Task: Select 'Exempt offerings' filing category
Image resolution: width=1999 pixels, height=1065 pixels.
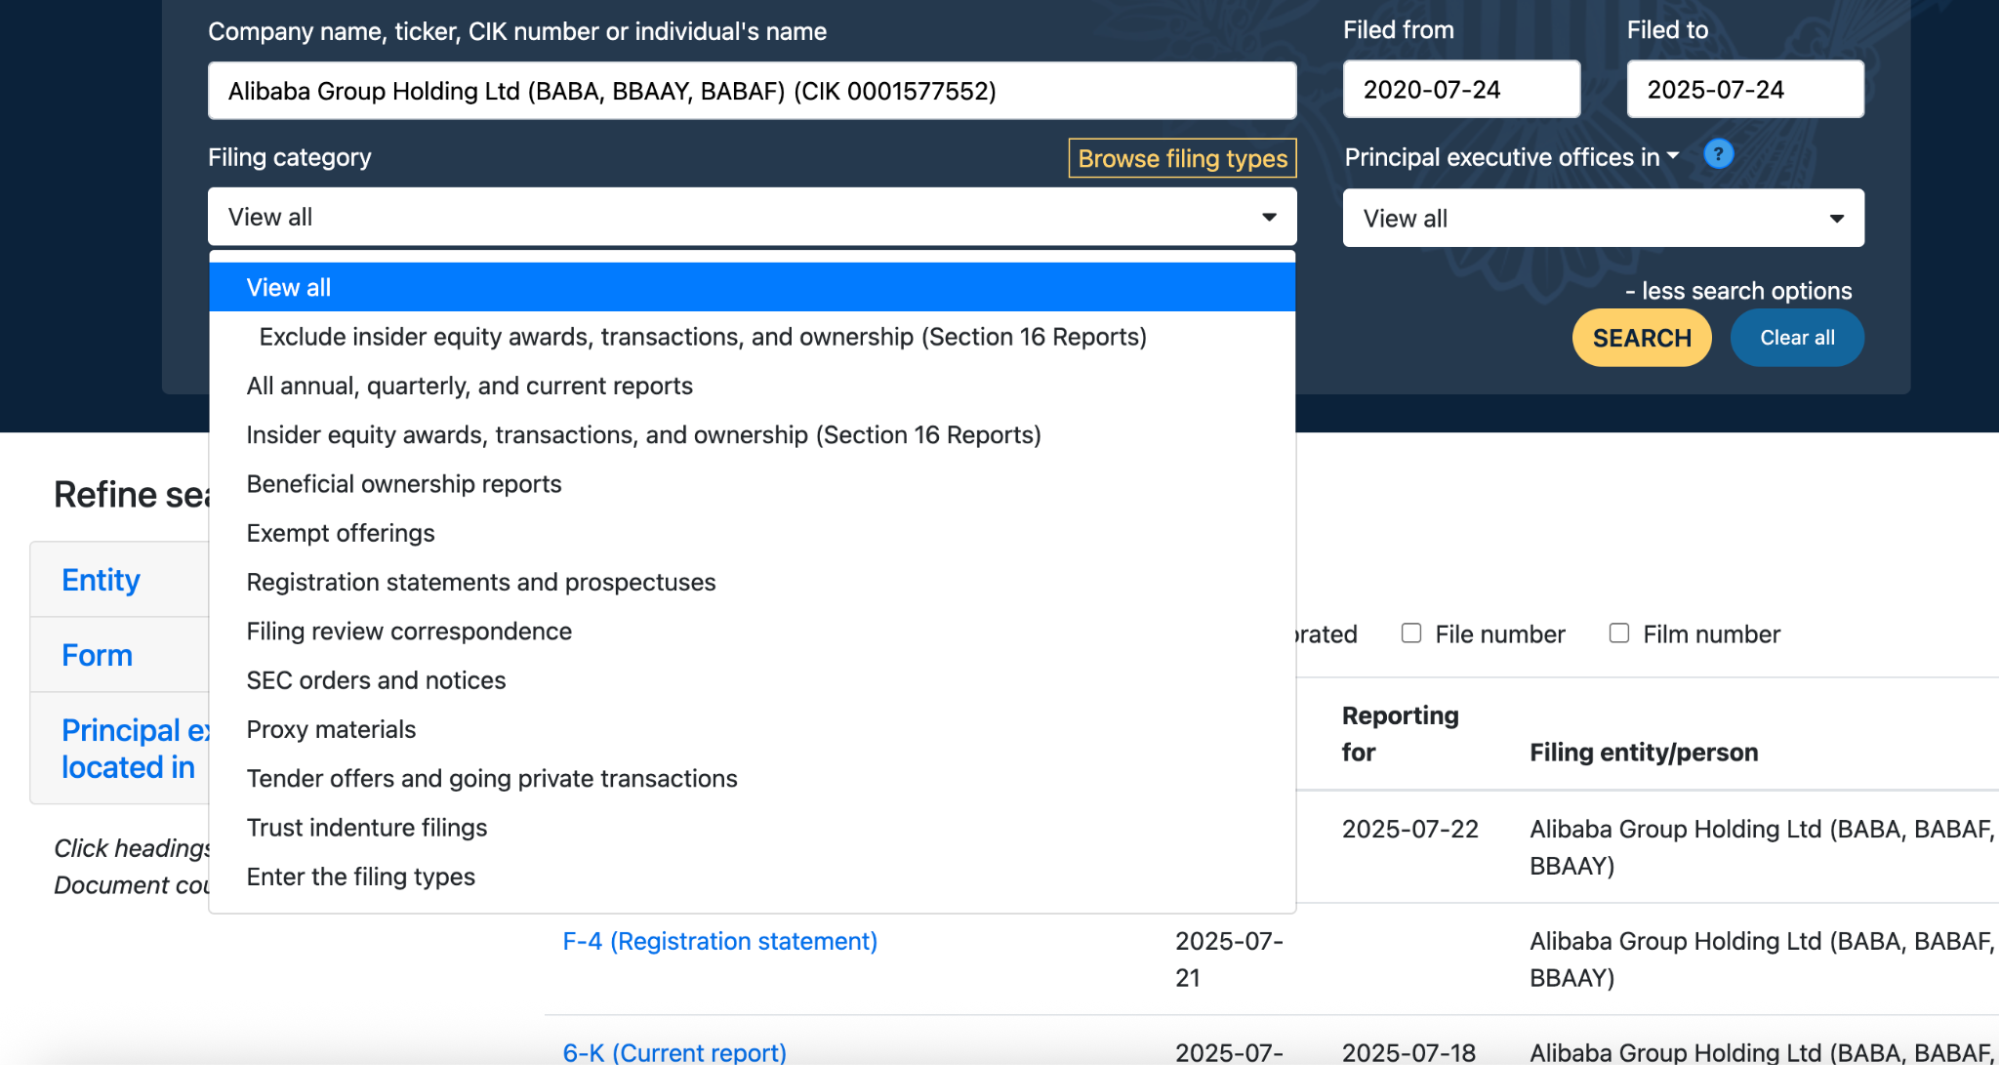Action: point(340,533)
